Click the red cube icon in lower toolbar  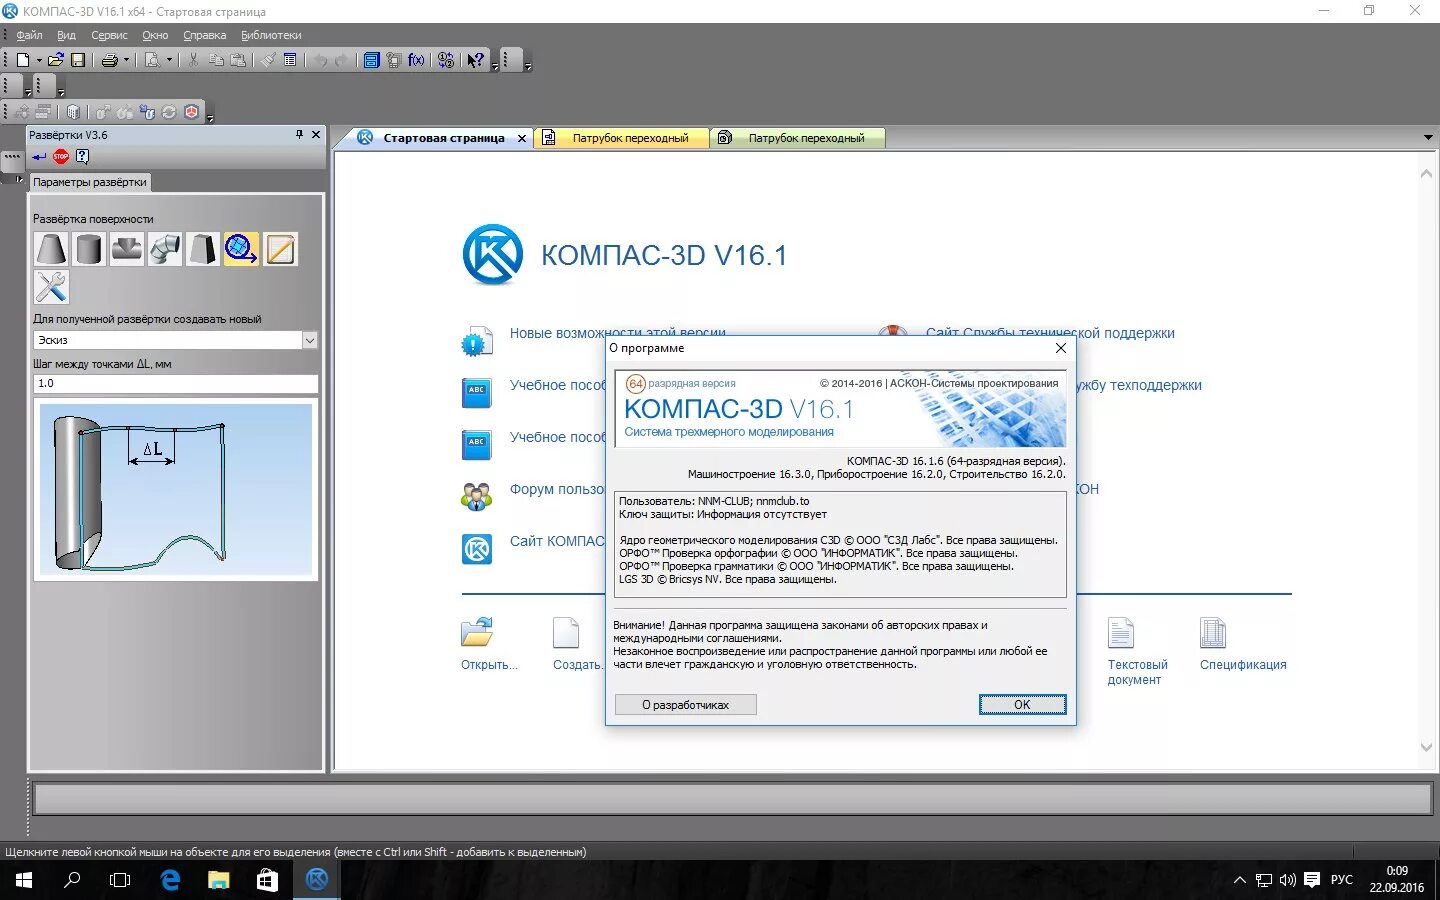click(191, 112)
